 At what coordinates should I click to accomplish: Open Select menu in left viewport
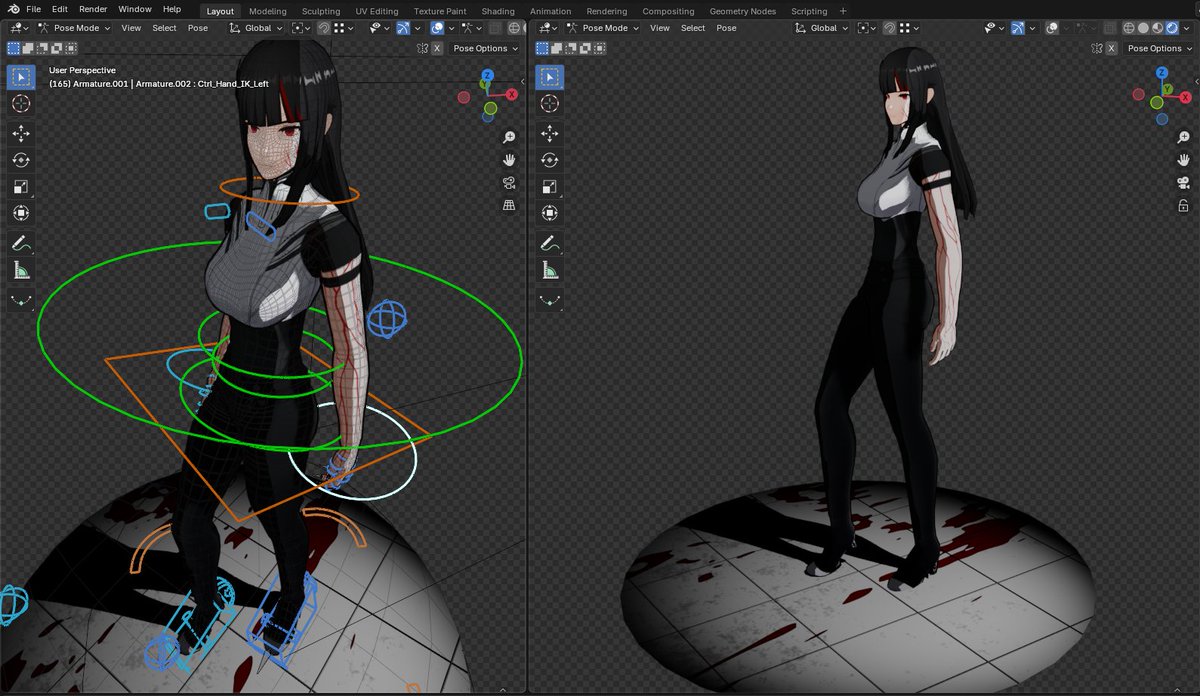tap(164, 28)
